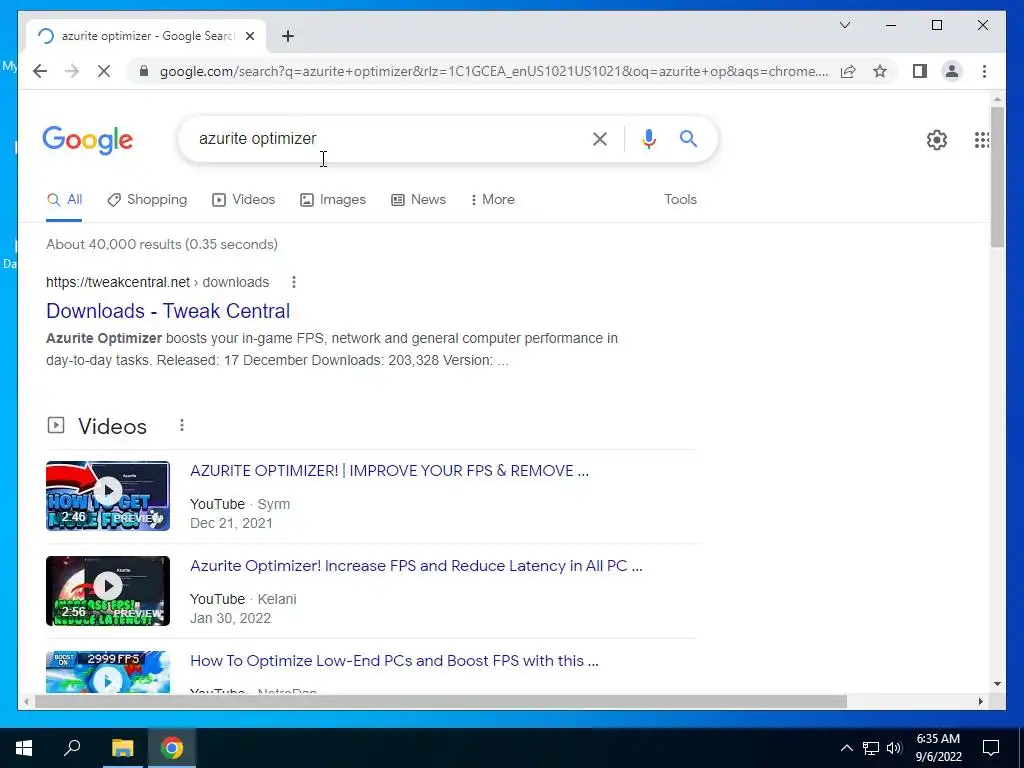Open File Explorer from taskbar
Image resolution: width=1024 pixels, height=768 pixels.
tap(122, 748)
